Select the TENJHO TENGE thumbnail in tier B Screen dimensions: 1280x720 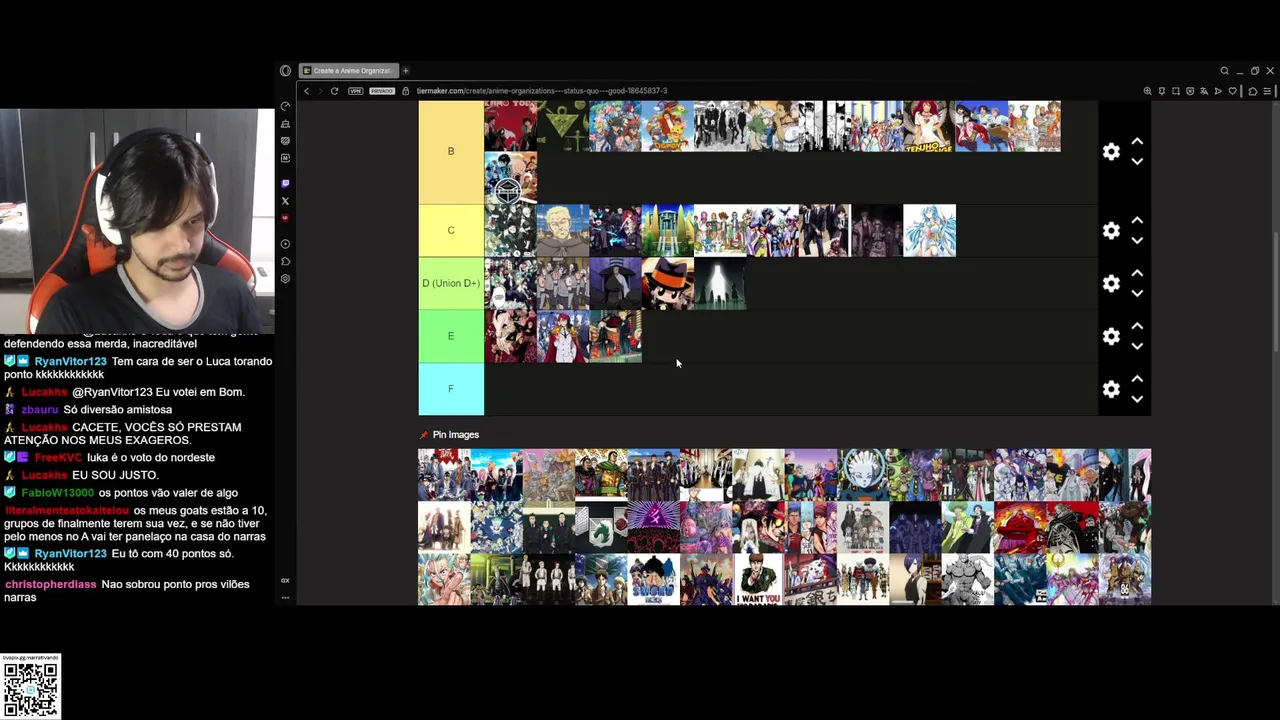click(929, 125)
